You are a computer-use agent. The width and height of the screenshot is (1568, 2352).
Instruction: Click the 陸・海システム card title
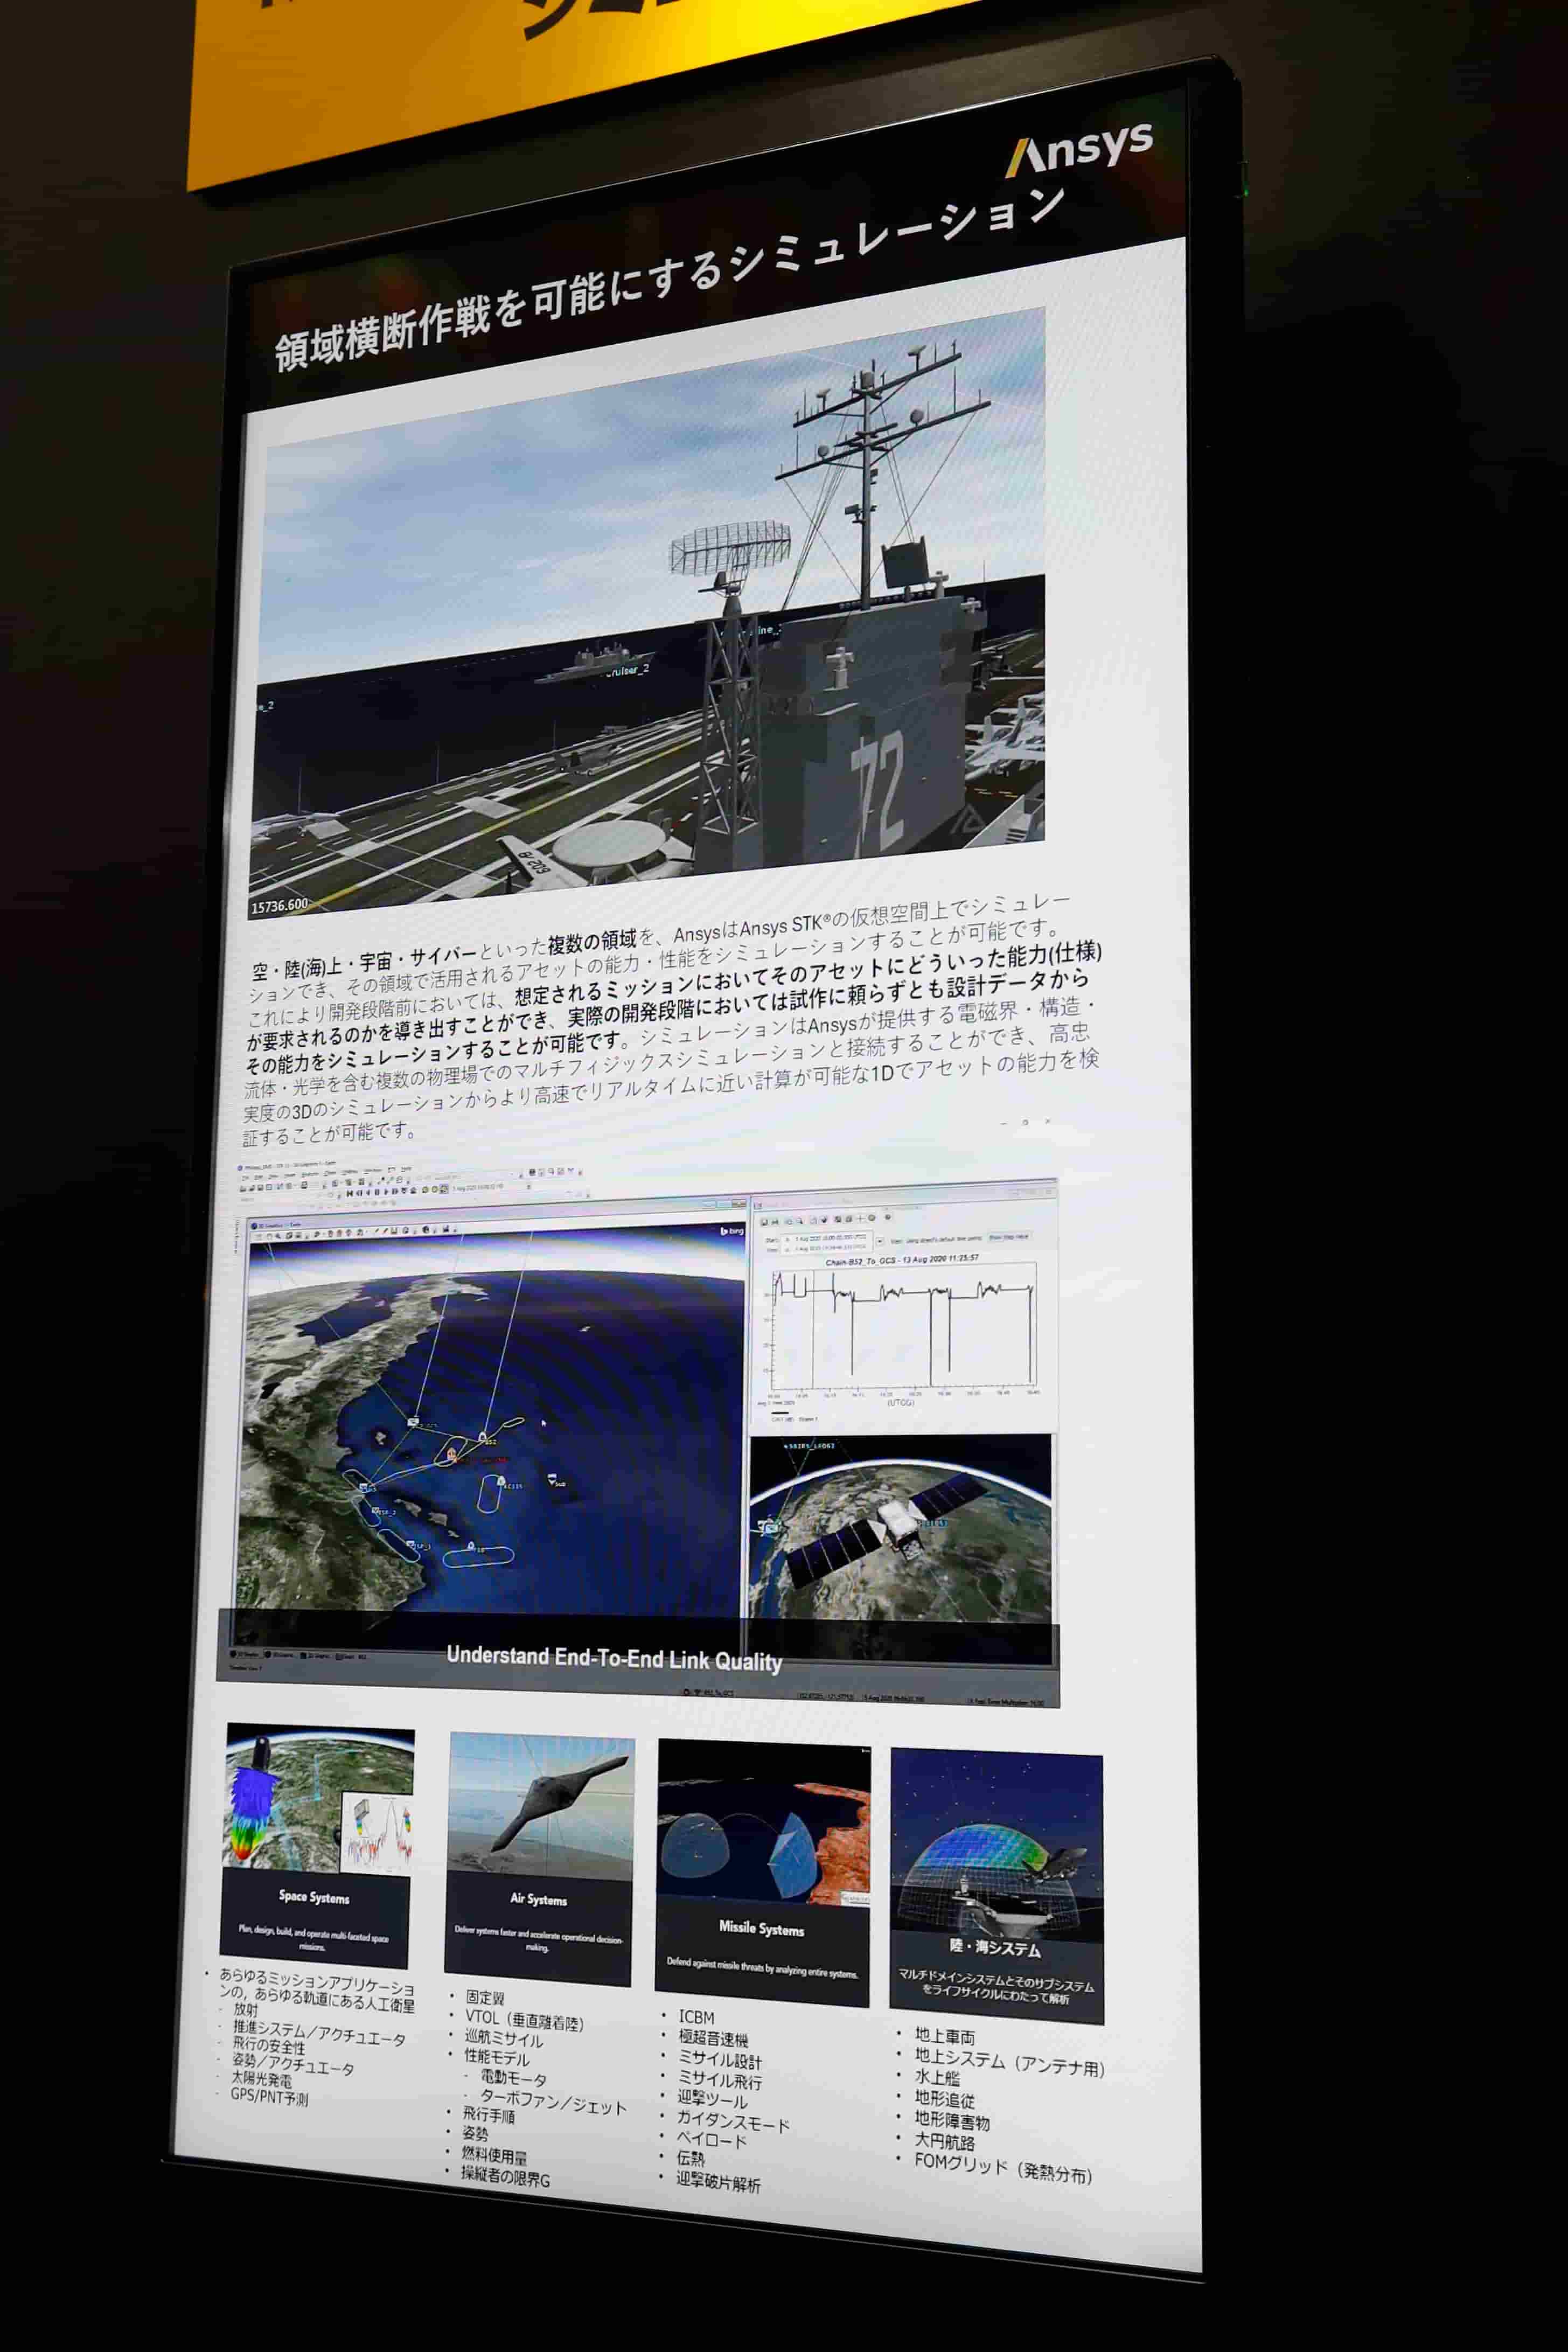995,1949
